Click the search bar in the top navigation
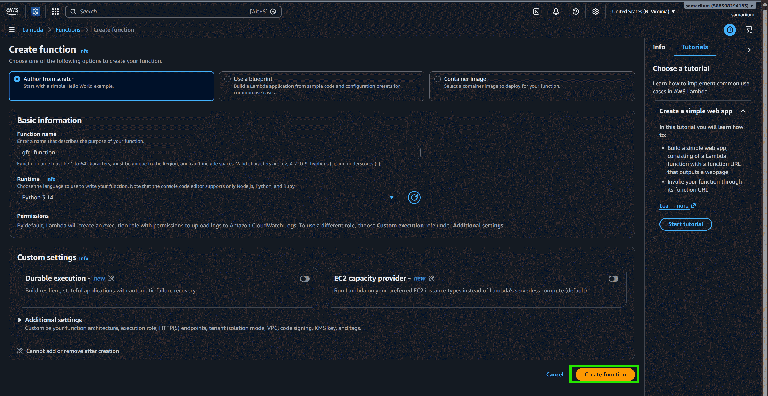The image size is (768, 396). (173, 11)
